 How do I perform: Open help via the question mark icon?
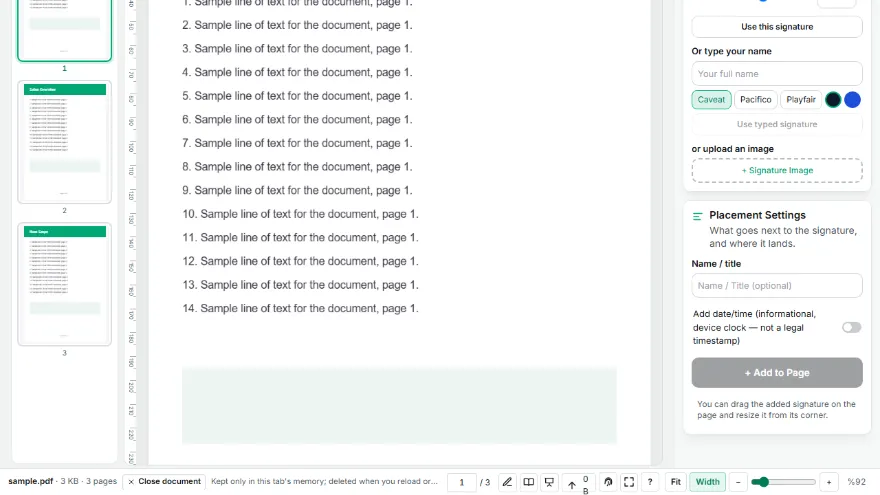tap(650, 482)
